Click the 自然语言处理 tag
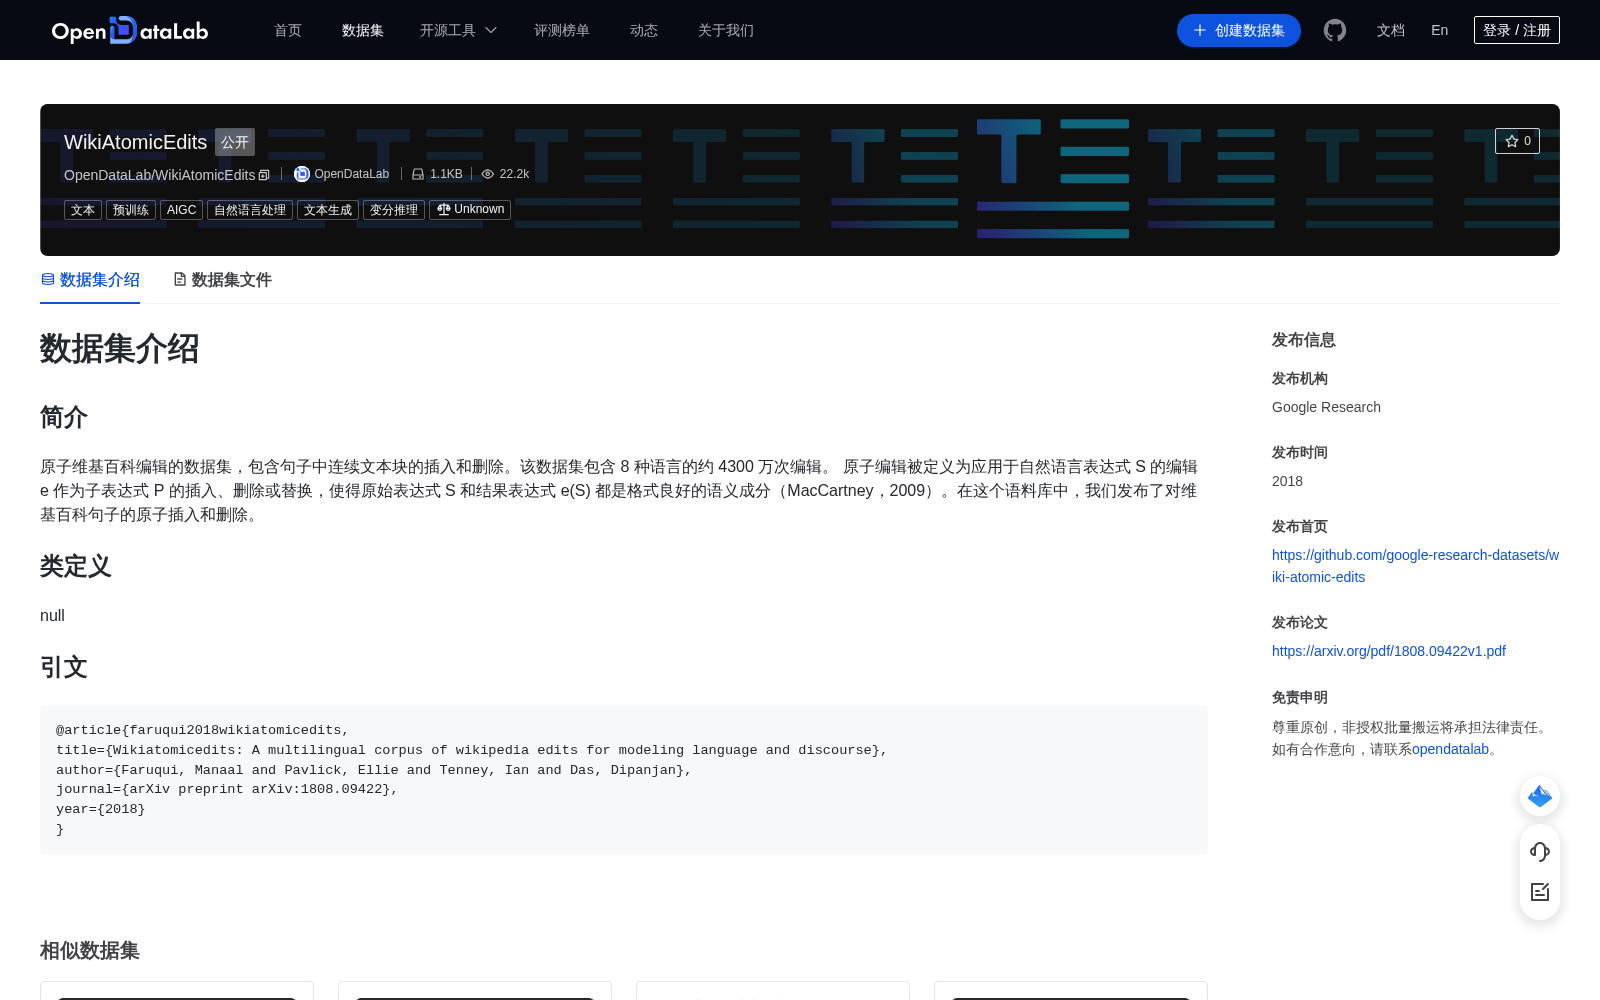This screenshot has width=1600, height=1000. [250, 210]
